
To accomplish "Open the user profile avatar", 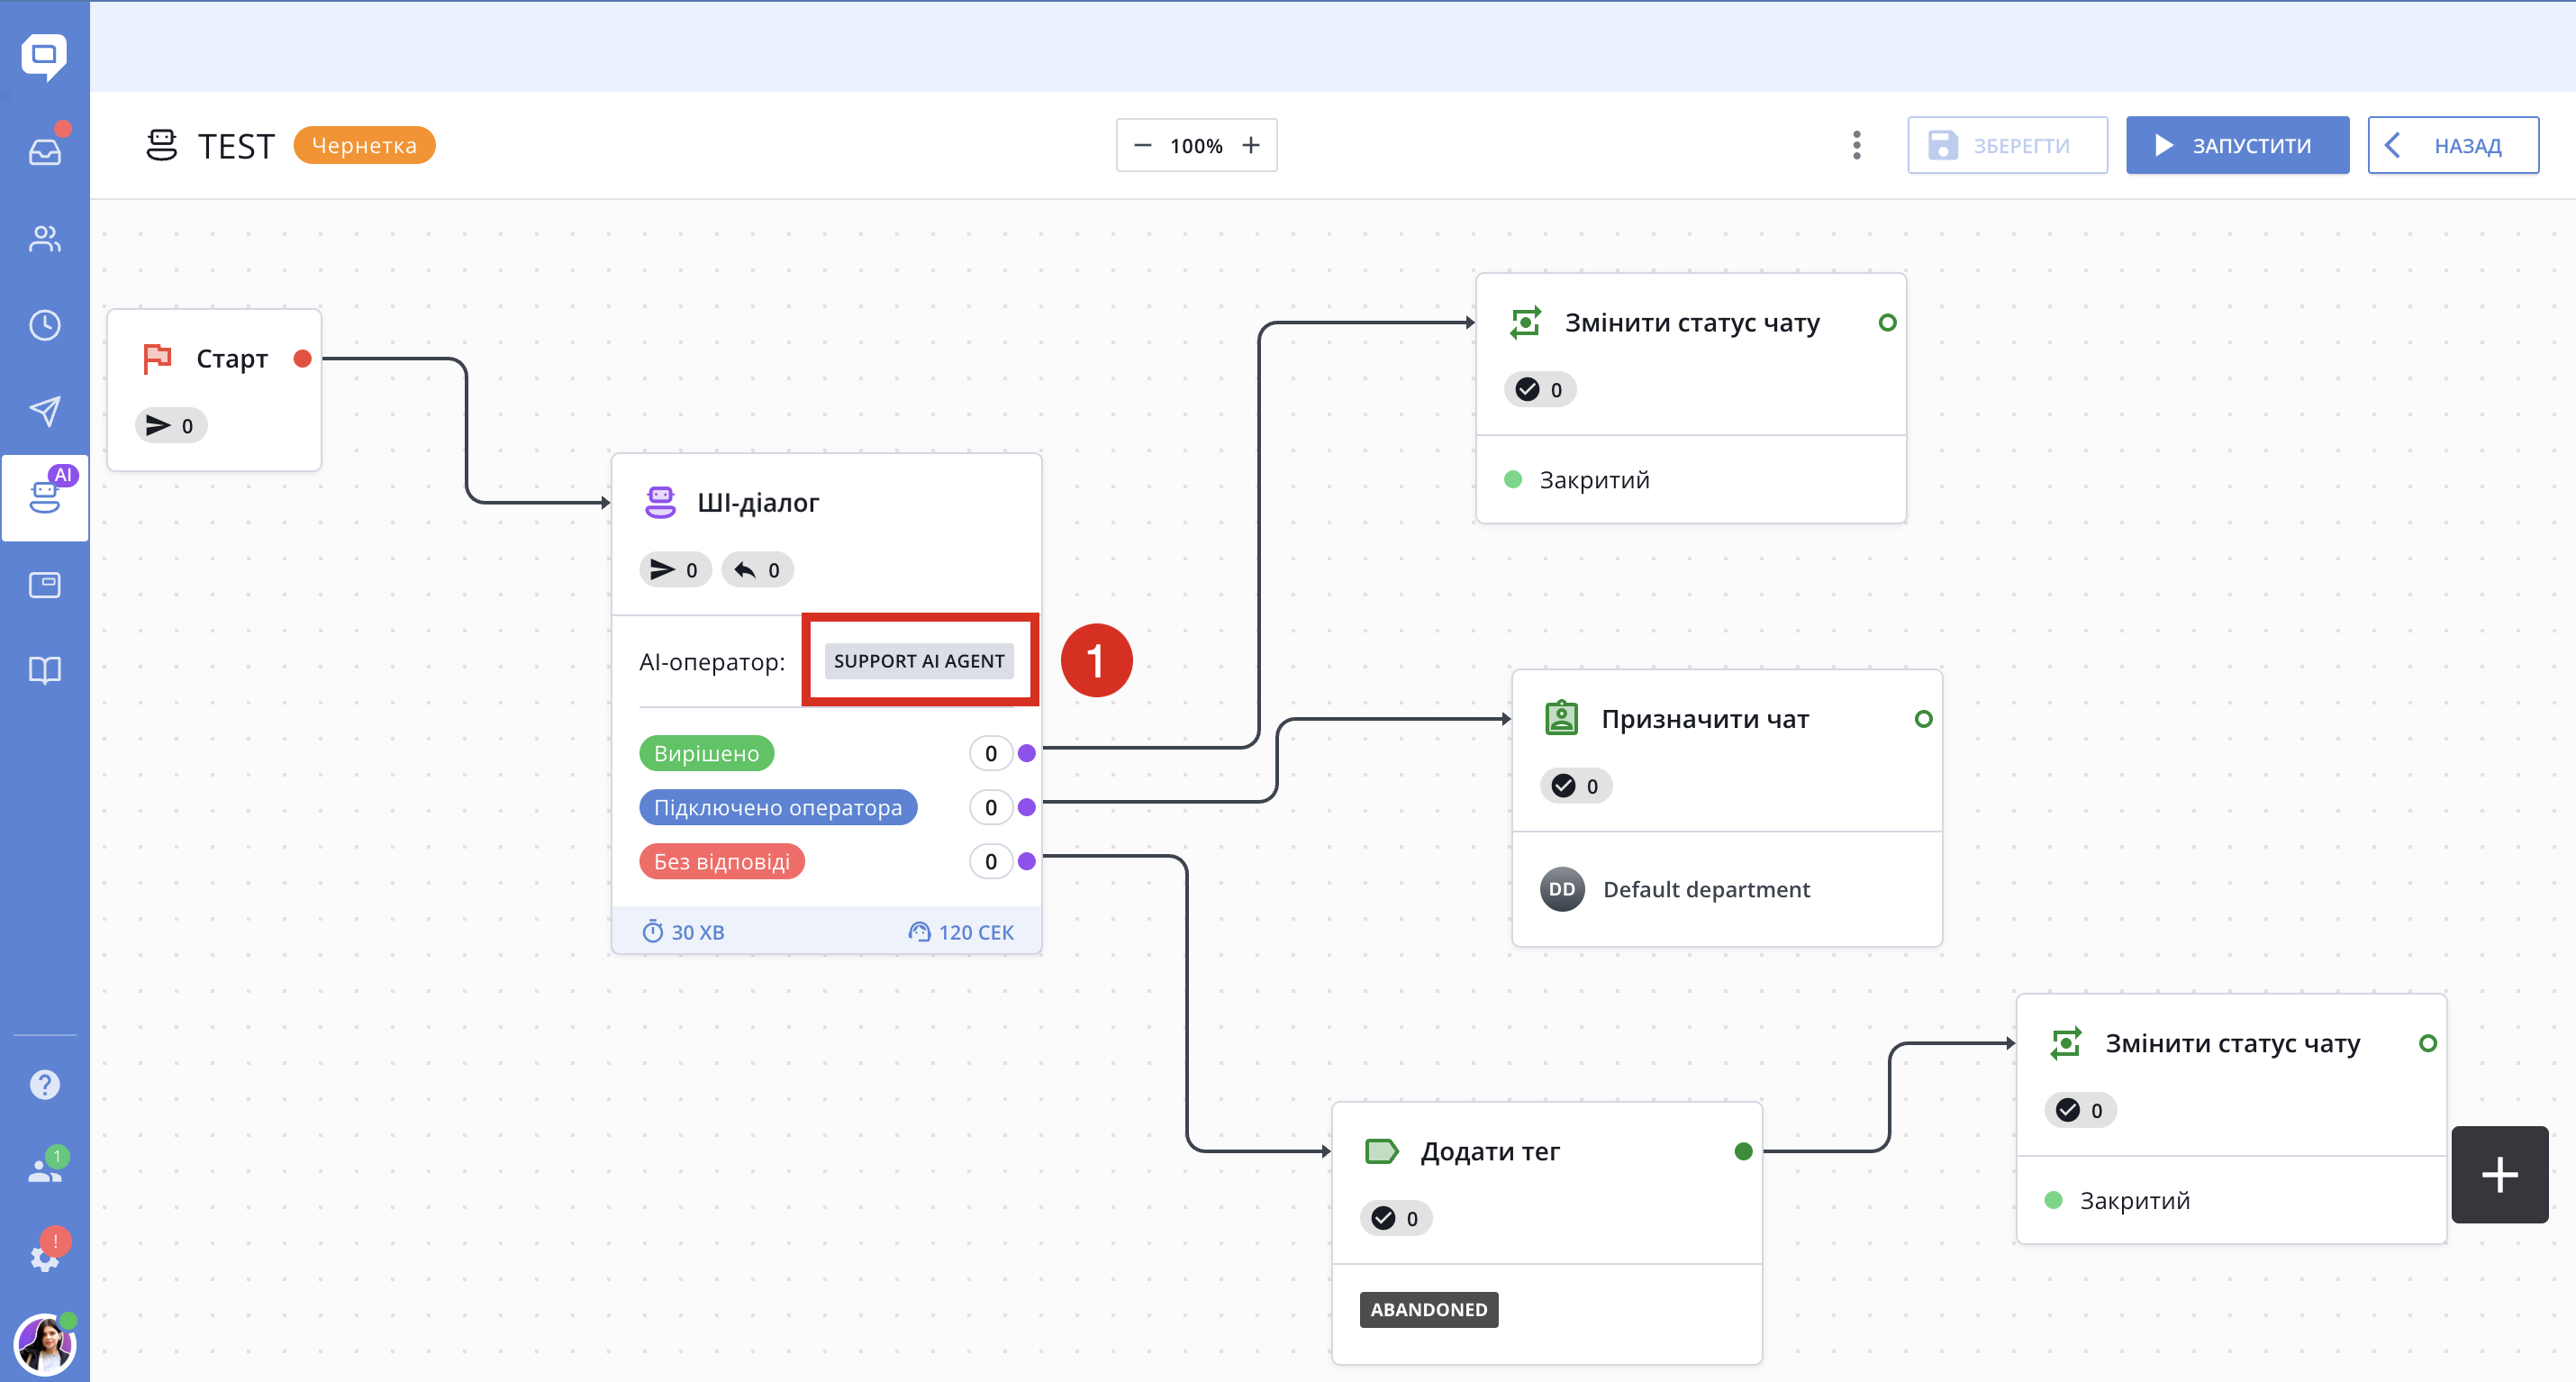I will [45, 1345].
